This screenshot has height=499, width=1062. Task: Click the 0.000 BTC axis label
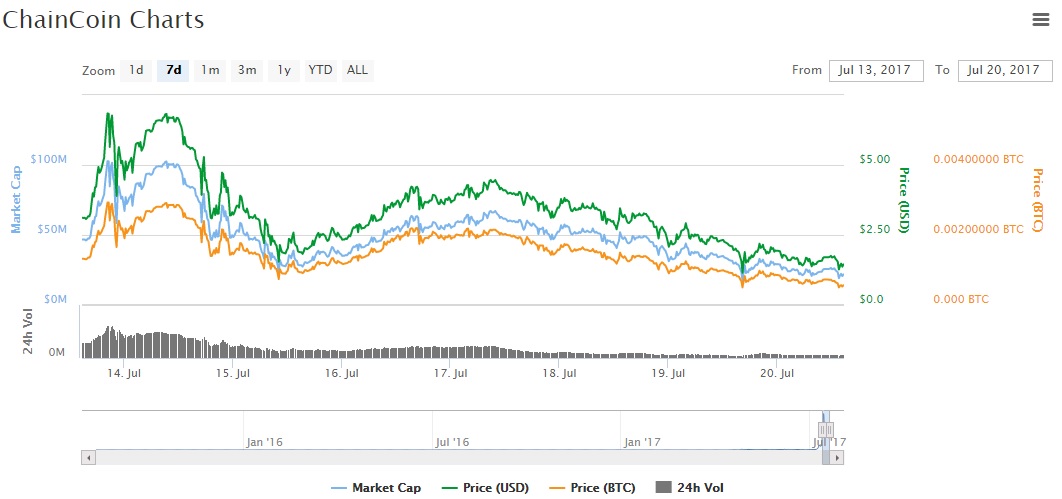point(961,299)
